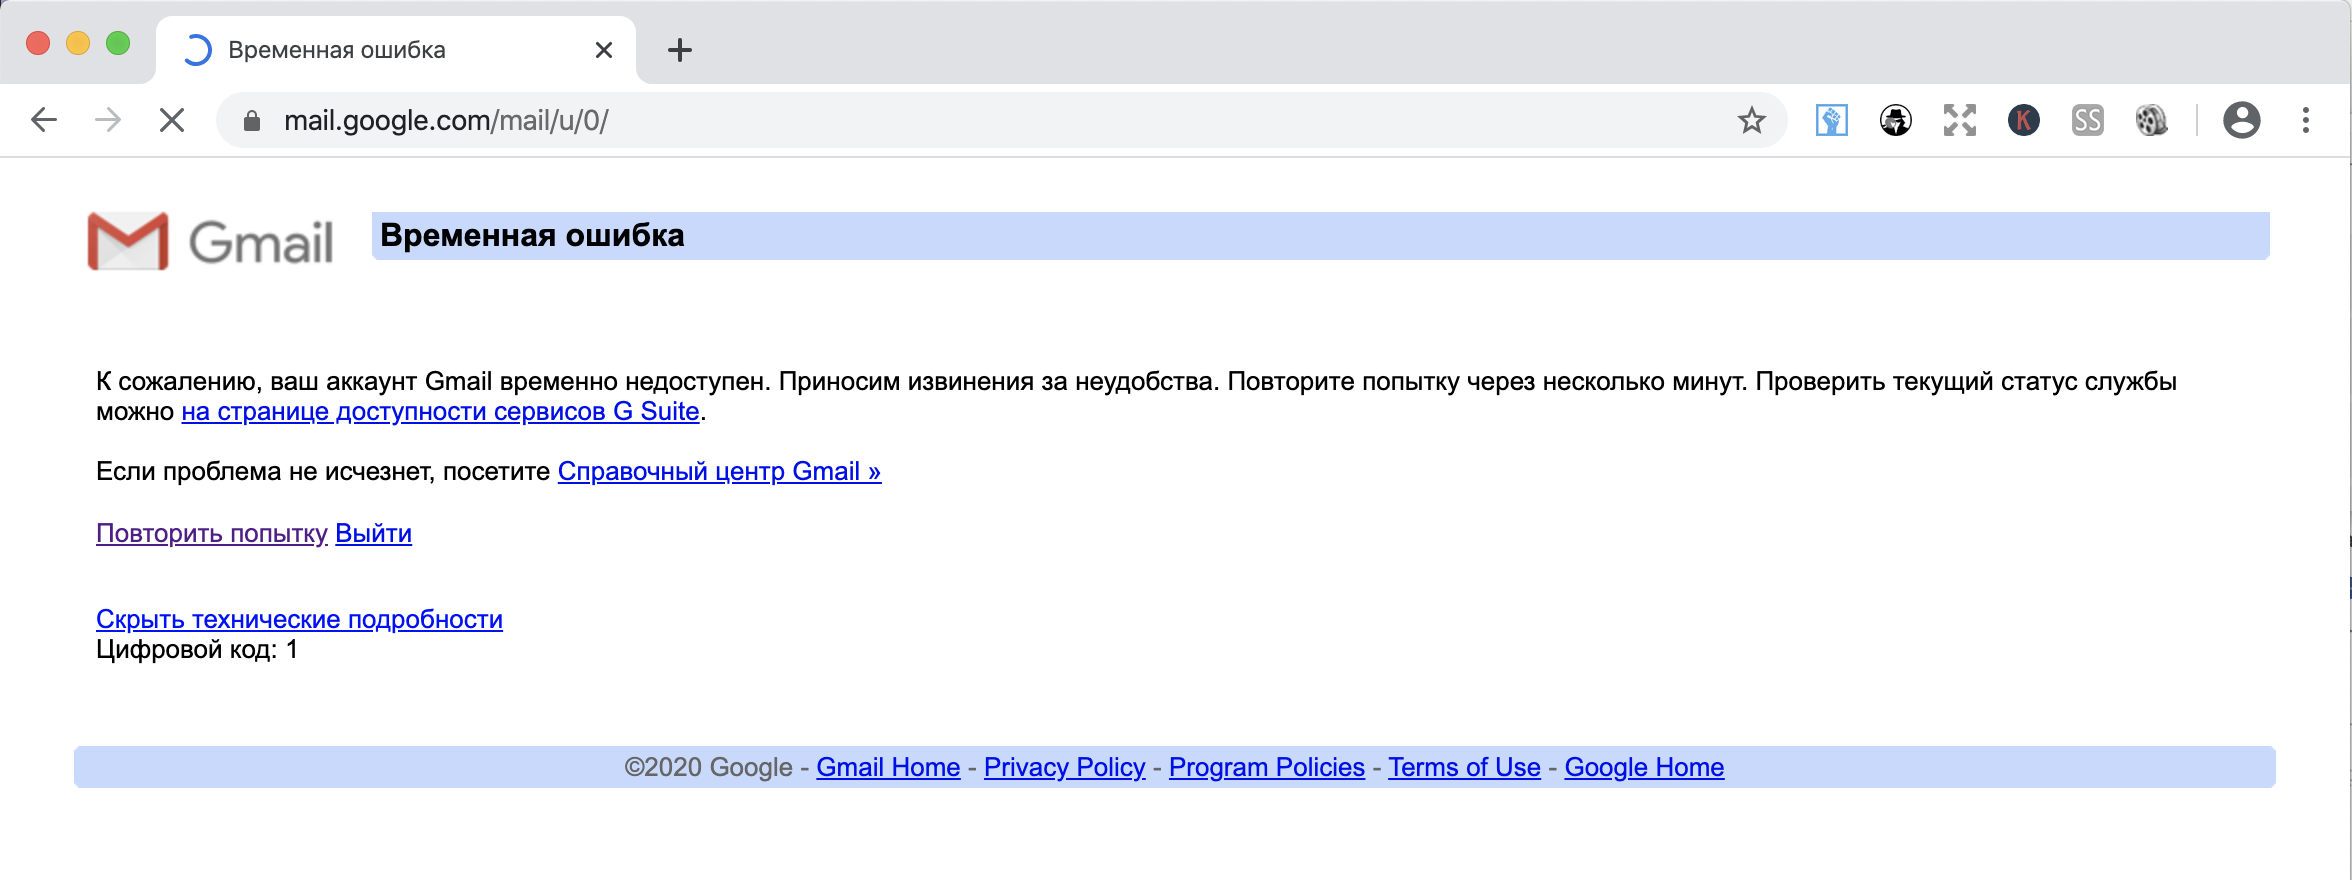The image size is (2352, 880).
Task: Click the Временная ошибка heading text
Action: point(532,236)
